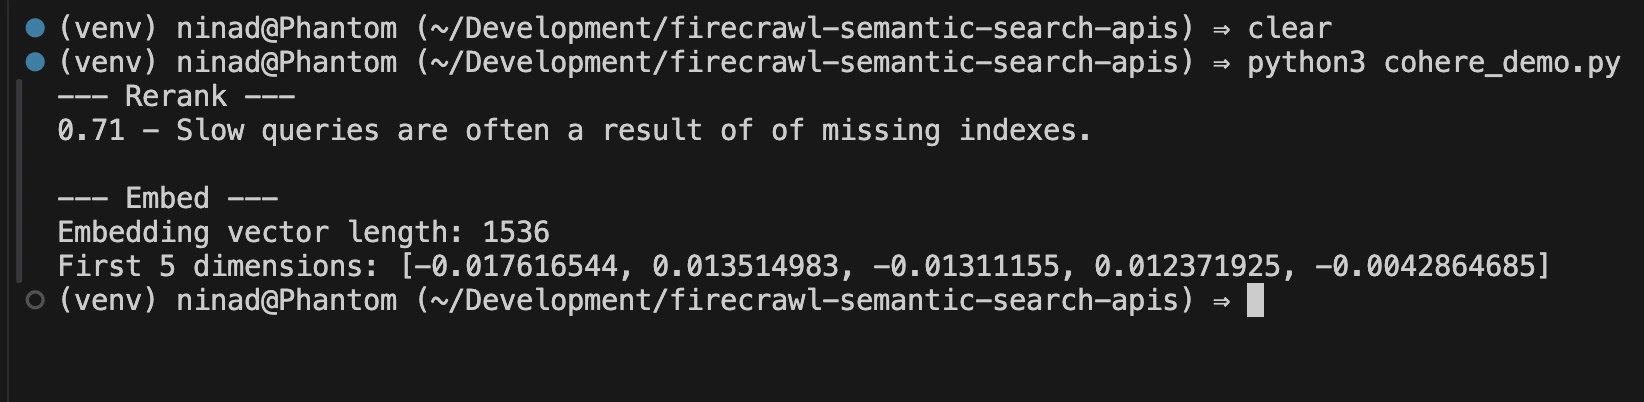Click ninad@Phantom on the last prompt line
The width and height of the screenshot is (1644, 402).
click(286, 300)
